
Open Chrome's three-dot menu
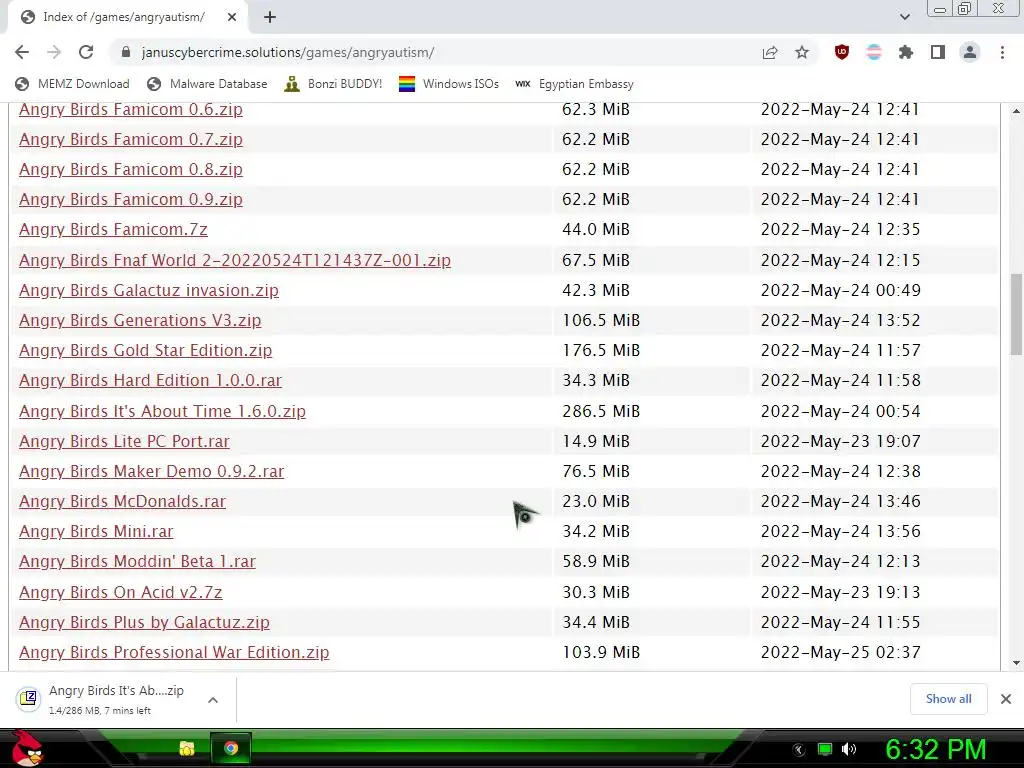(x=1002, y=52)
